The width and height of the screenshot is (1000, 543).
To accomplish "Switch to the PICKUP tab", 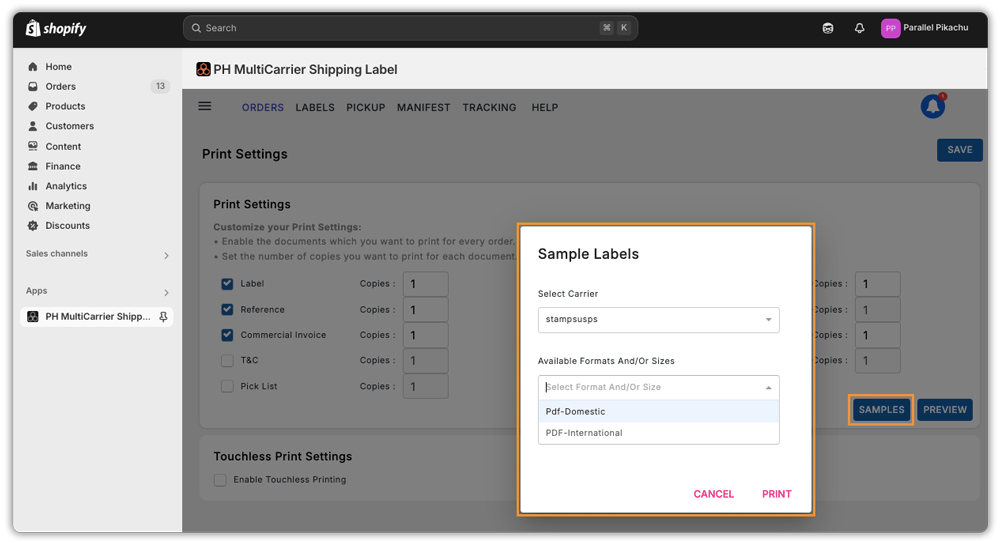I will [x=365, y=108].
